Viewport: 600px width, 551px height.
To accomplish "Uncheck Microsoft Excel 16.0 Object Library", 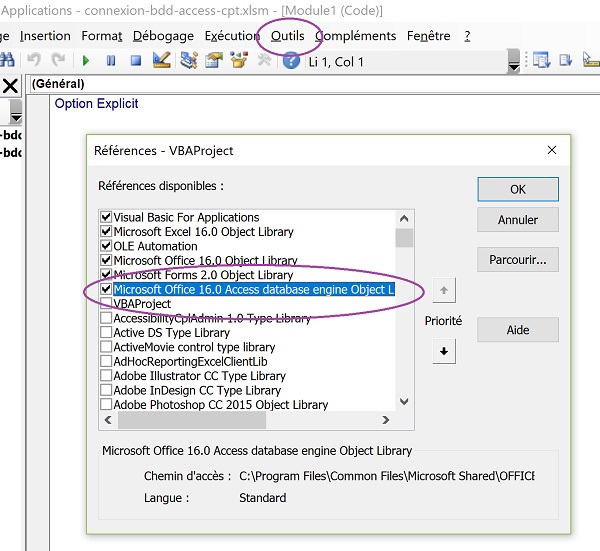I will [106, 231].
